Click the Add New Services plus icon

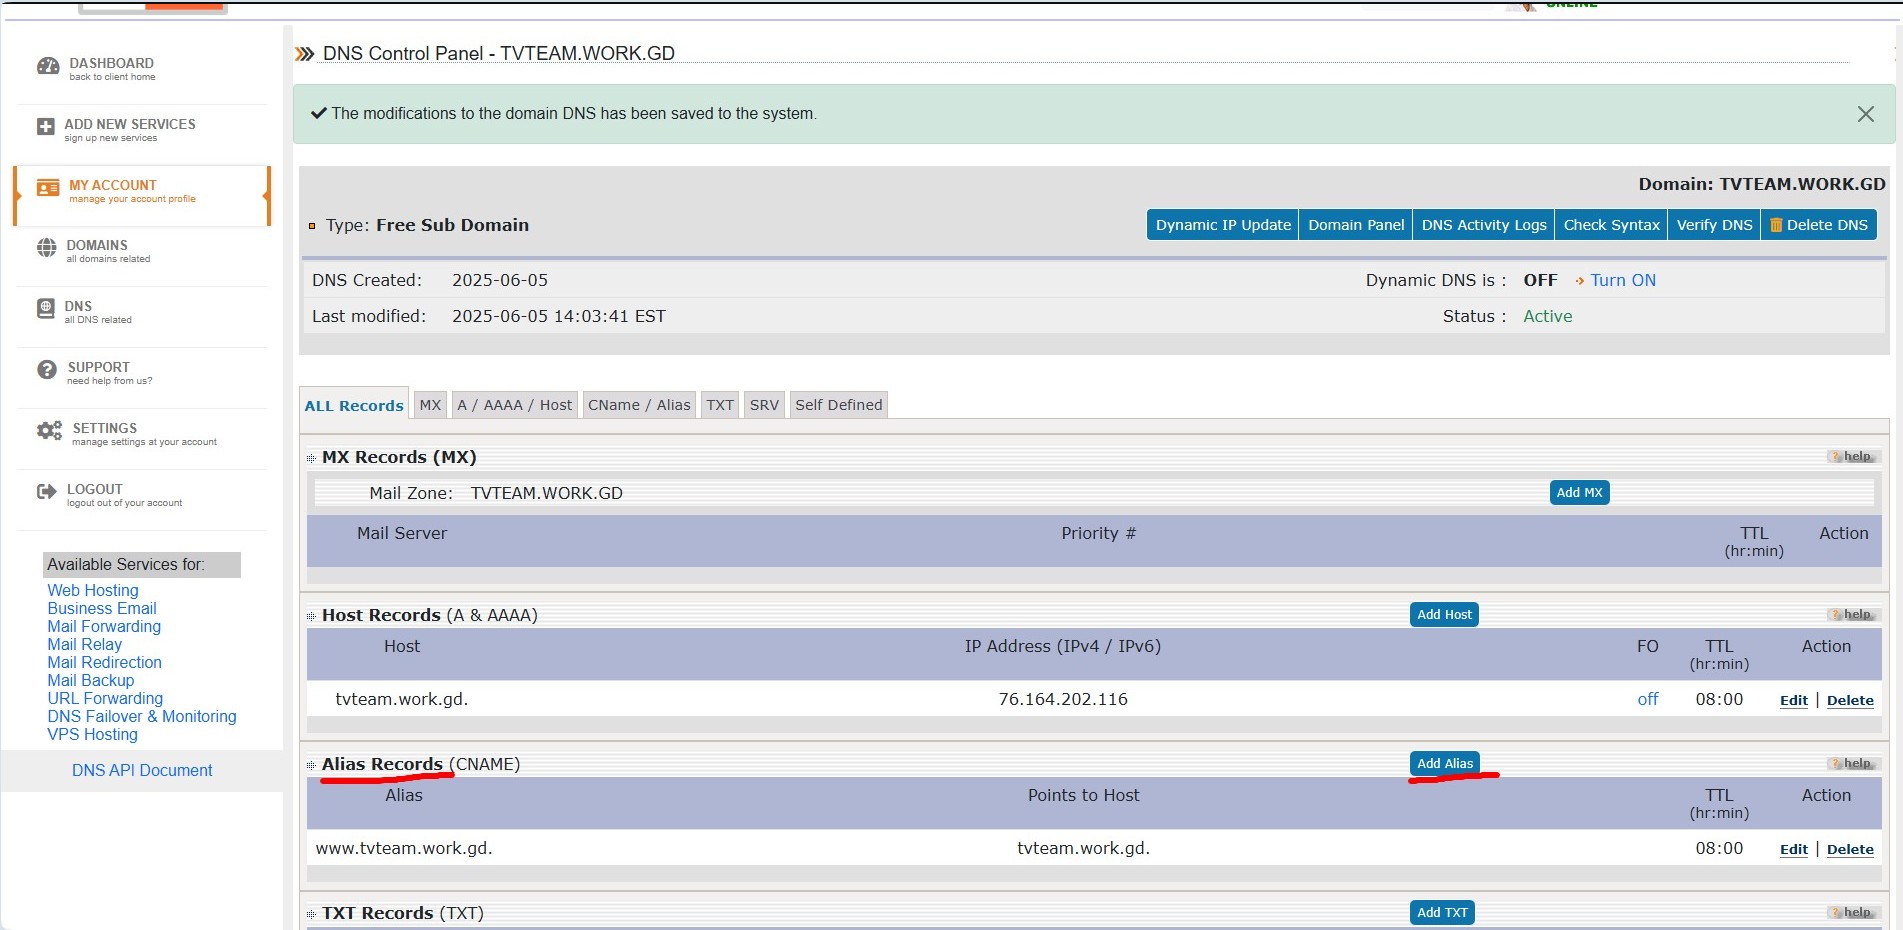pos(45,127)
